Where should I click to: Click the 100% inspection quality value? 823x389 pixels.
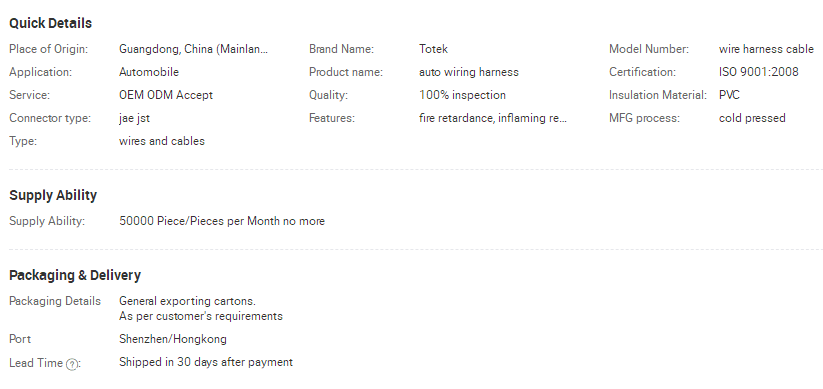462,95
